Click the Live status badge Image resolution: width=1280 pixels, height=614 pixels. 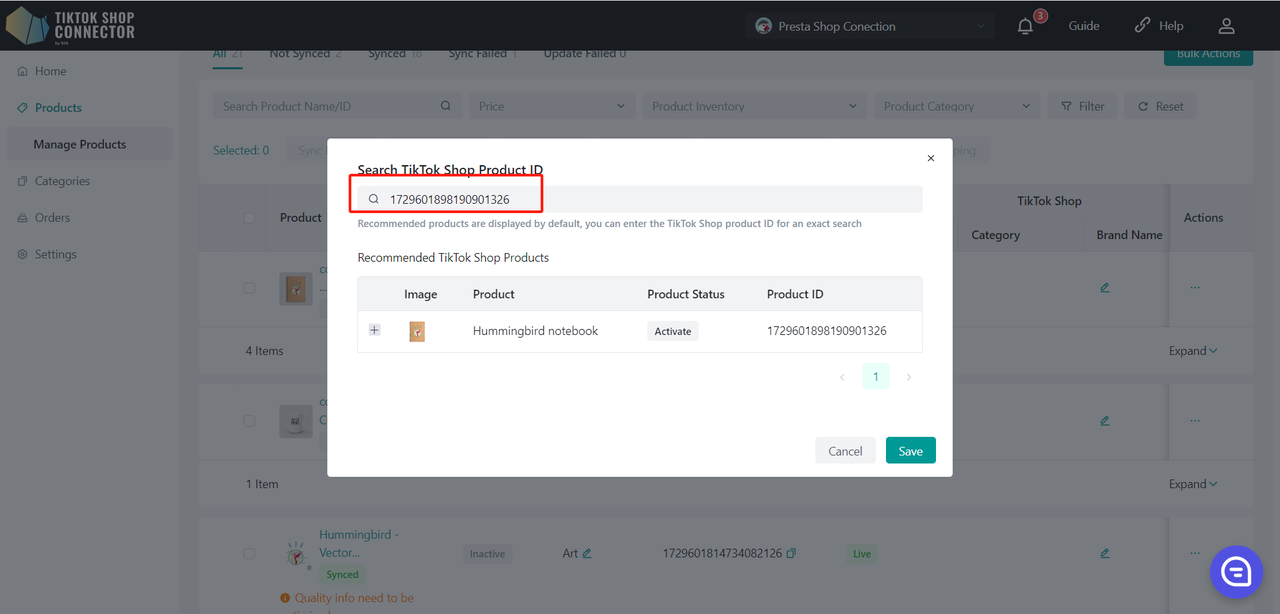click(862, 553)
